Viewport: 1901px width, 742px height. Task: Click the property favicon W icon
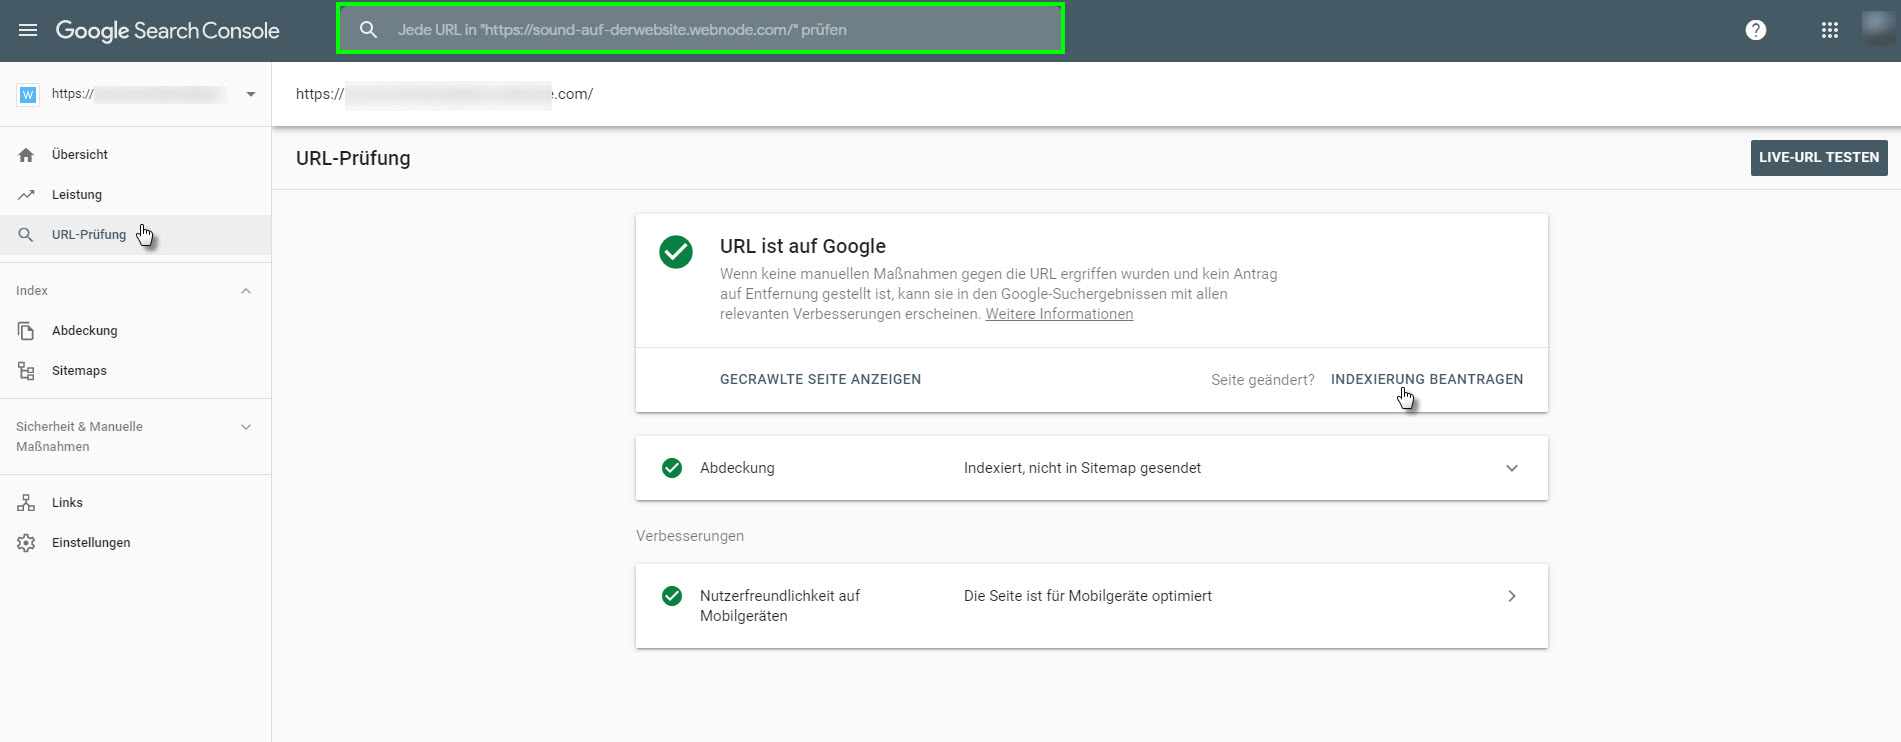[x=28, y=94]
